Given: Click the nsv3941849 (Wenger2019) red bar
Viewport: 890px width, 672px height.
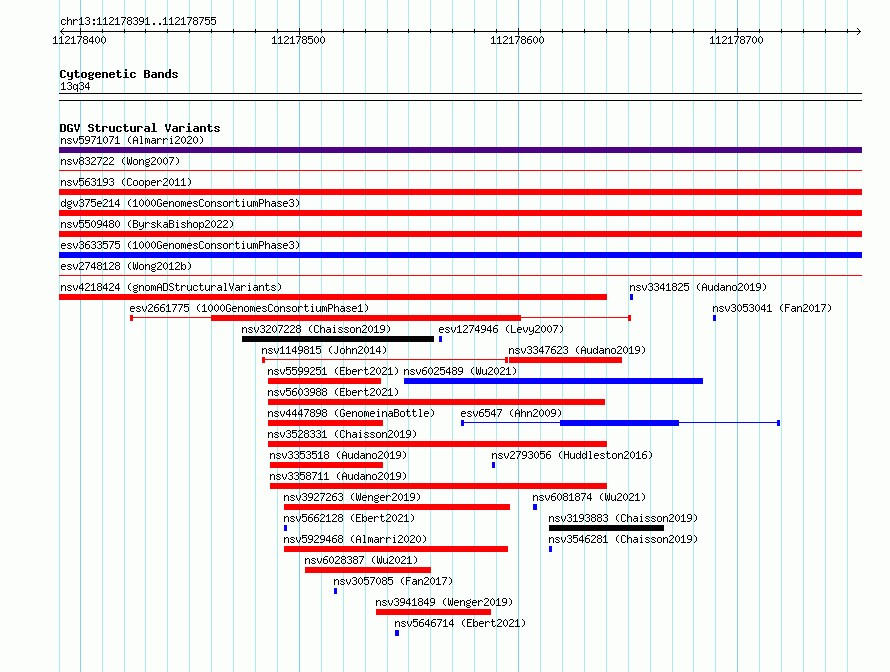Looking at the screenshot, I should click(433, 612).
